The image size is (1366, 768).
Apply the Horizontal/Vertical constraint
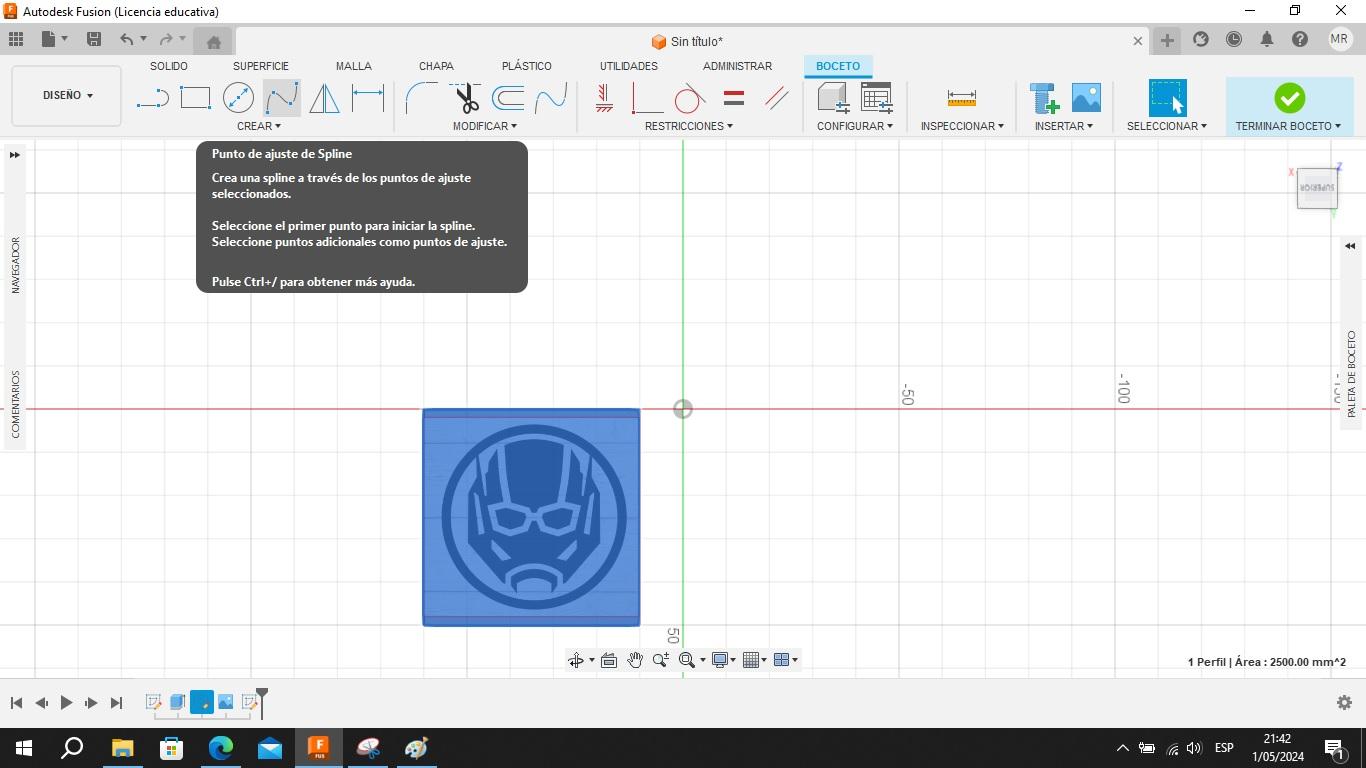pos(604,98)
